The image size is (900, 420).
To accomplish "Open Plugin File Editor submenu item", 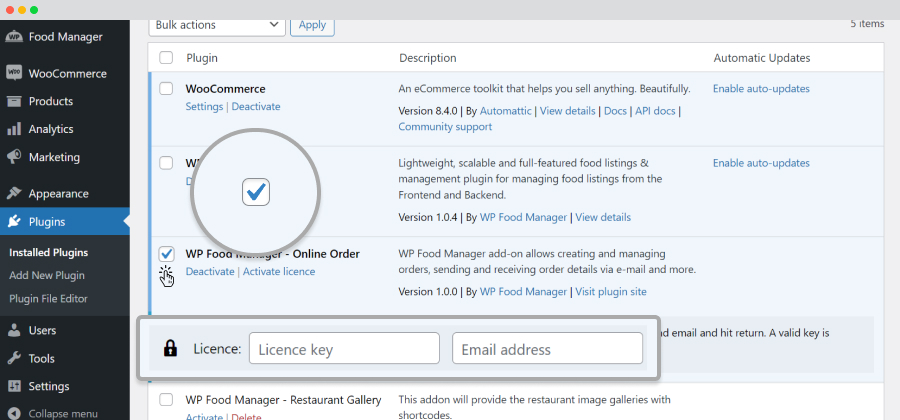I will pos(48,299).
